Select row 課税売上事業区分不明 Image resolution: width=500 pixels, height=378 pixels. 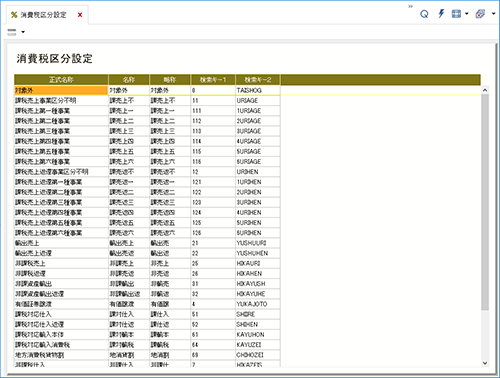click(x=147, y=100)
